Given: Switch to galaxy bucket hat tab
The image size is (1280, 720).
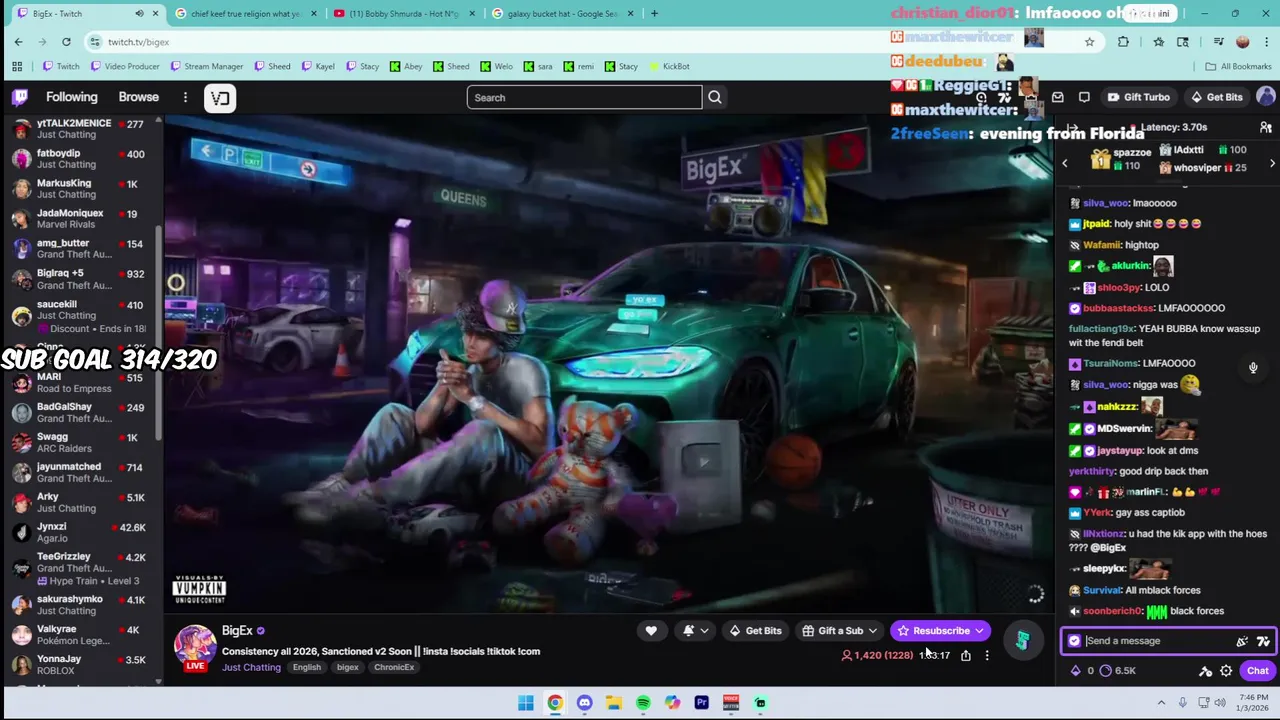Looking at the screenshot, I should 563,13.
